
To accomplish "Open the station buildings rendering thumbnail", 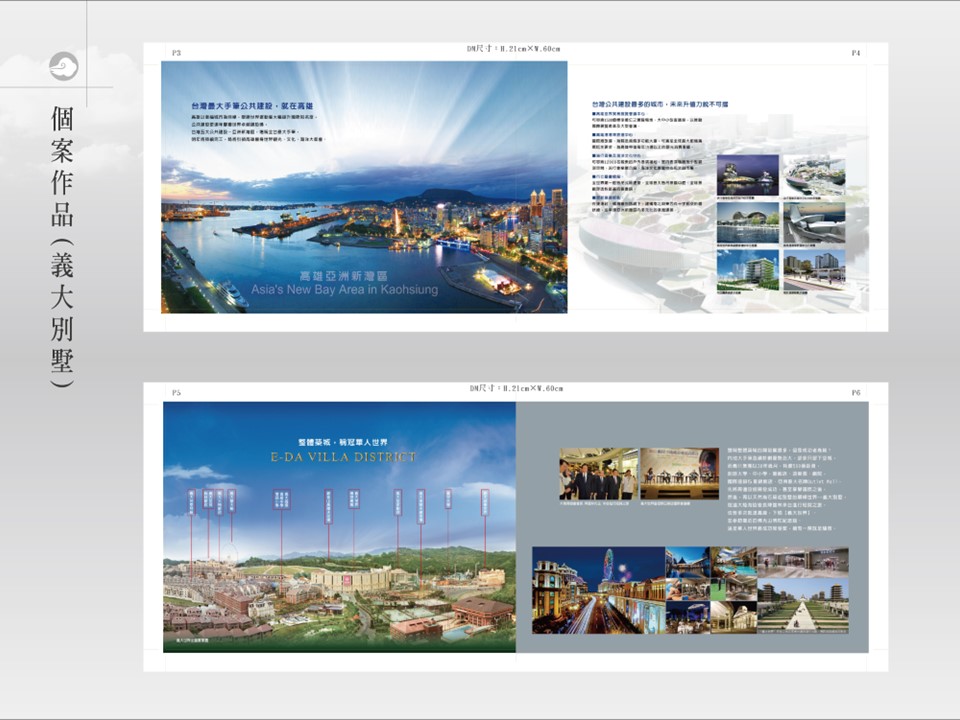I will pos(814,270).
